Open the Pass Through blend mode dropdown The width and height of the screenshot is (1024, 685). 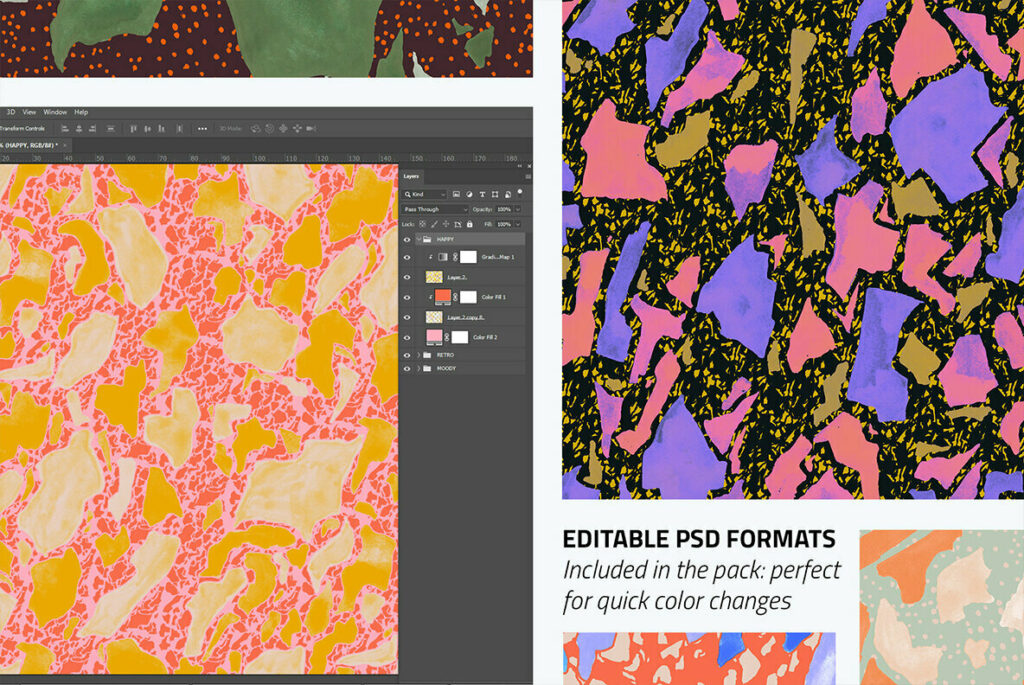(435, 209)
